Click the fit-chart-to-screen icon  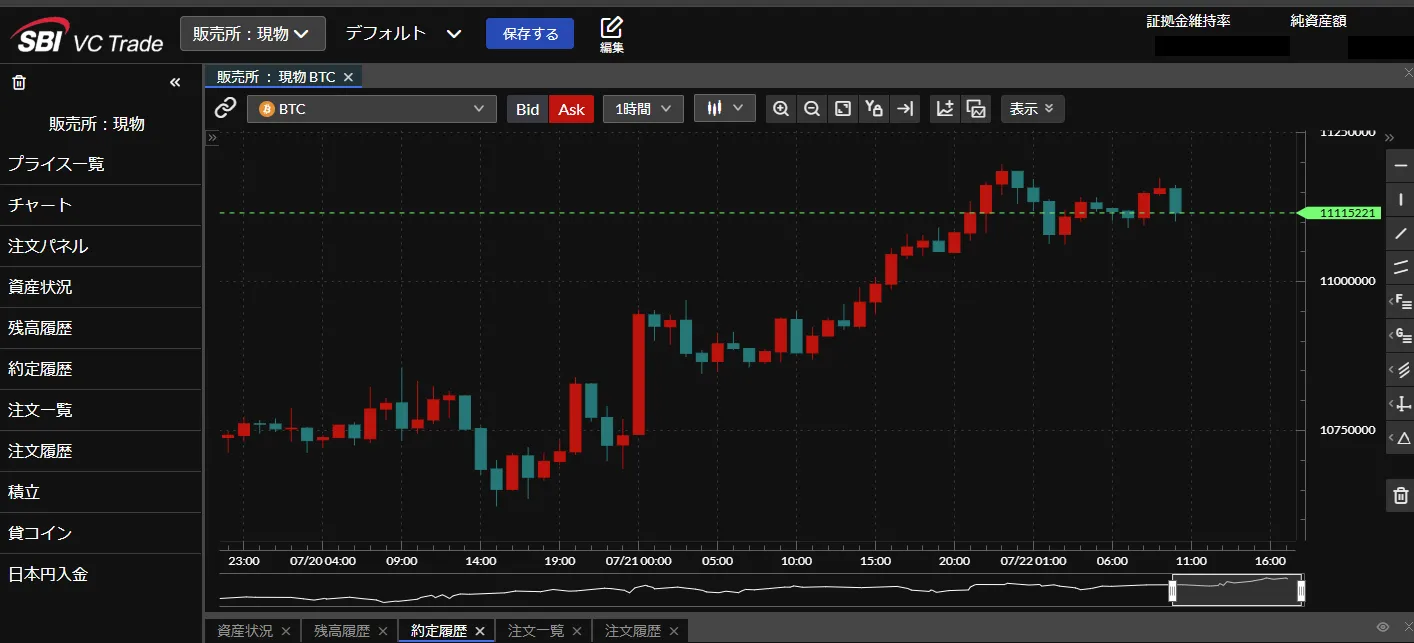[x=843, y=109]
